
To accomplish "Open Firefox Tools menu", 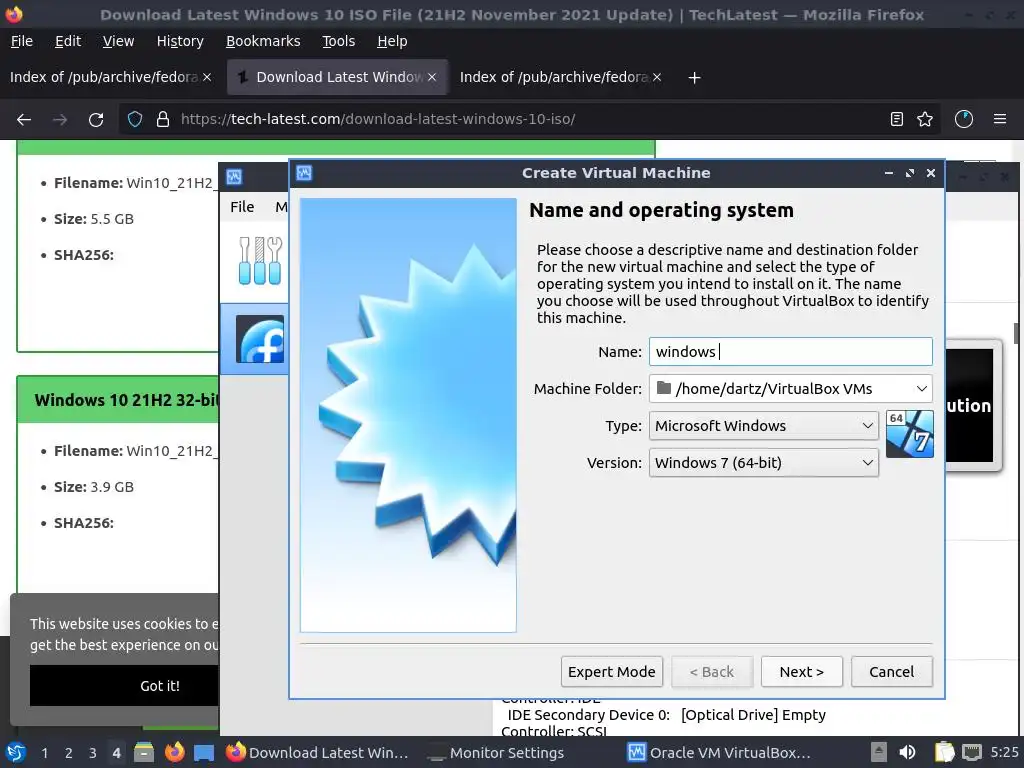I will (338, 41).
